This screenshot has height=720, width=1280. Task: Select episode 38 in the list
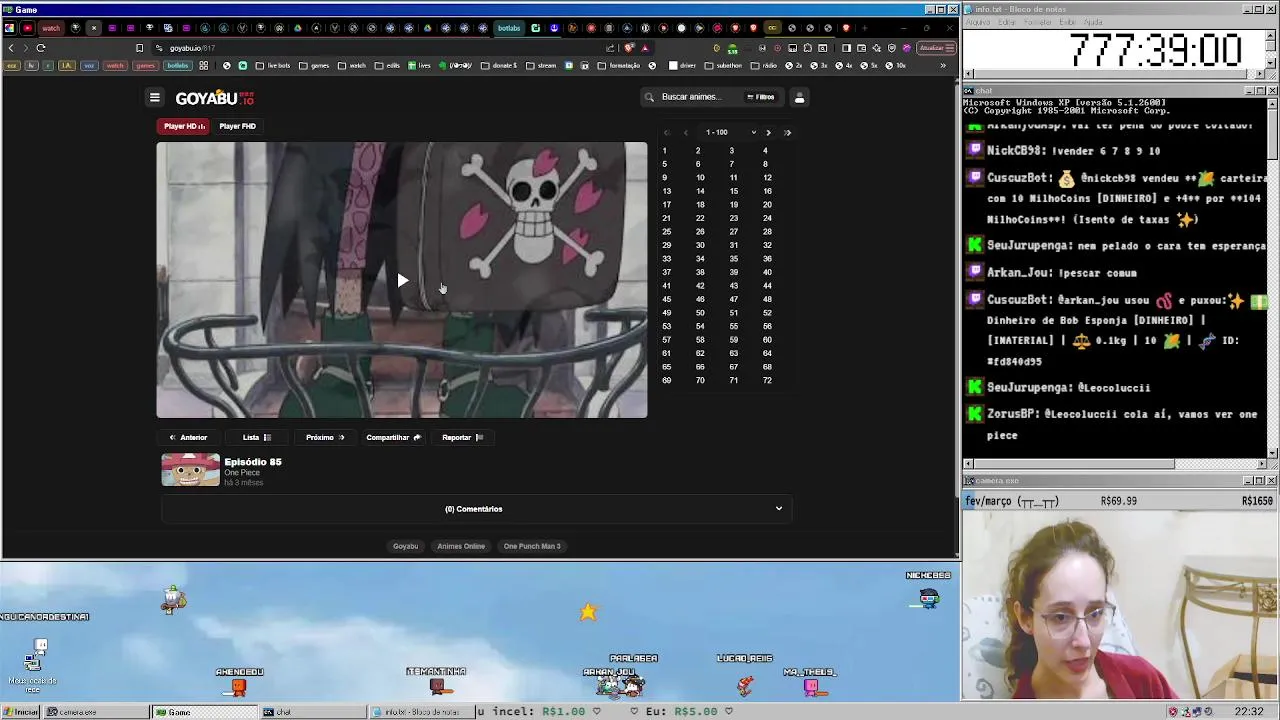[700, 272]
